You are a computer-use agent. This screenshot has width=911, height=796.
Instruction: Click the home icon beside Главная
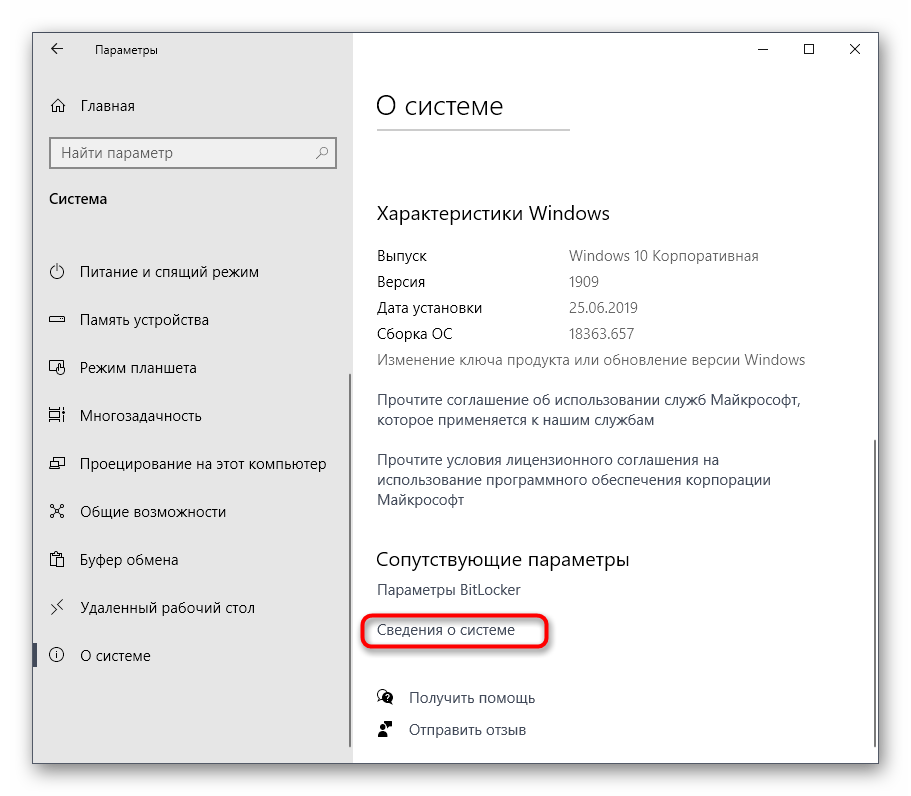58,106
